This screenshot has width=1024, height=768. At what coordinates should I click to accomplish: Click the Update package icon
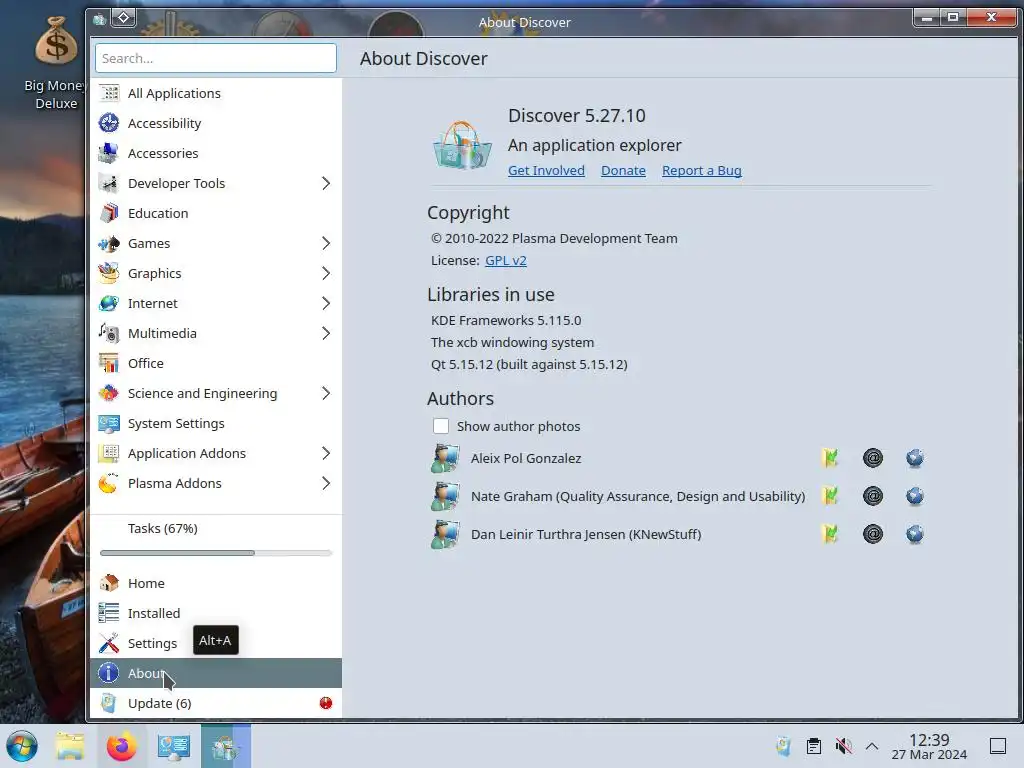click(x=109, y=703)
